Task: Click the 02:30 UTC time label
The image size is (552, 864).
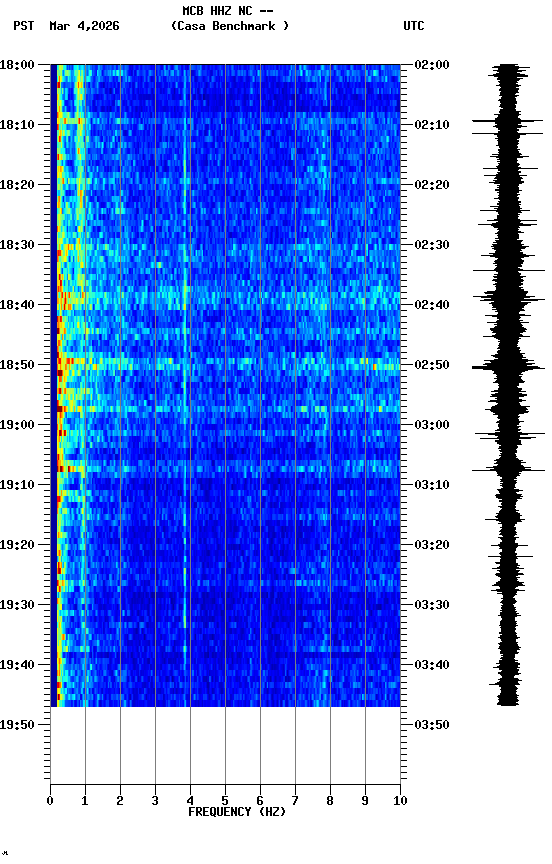Action: pos(432,245)
